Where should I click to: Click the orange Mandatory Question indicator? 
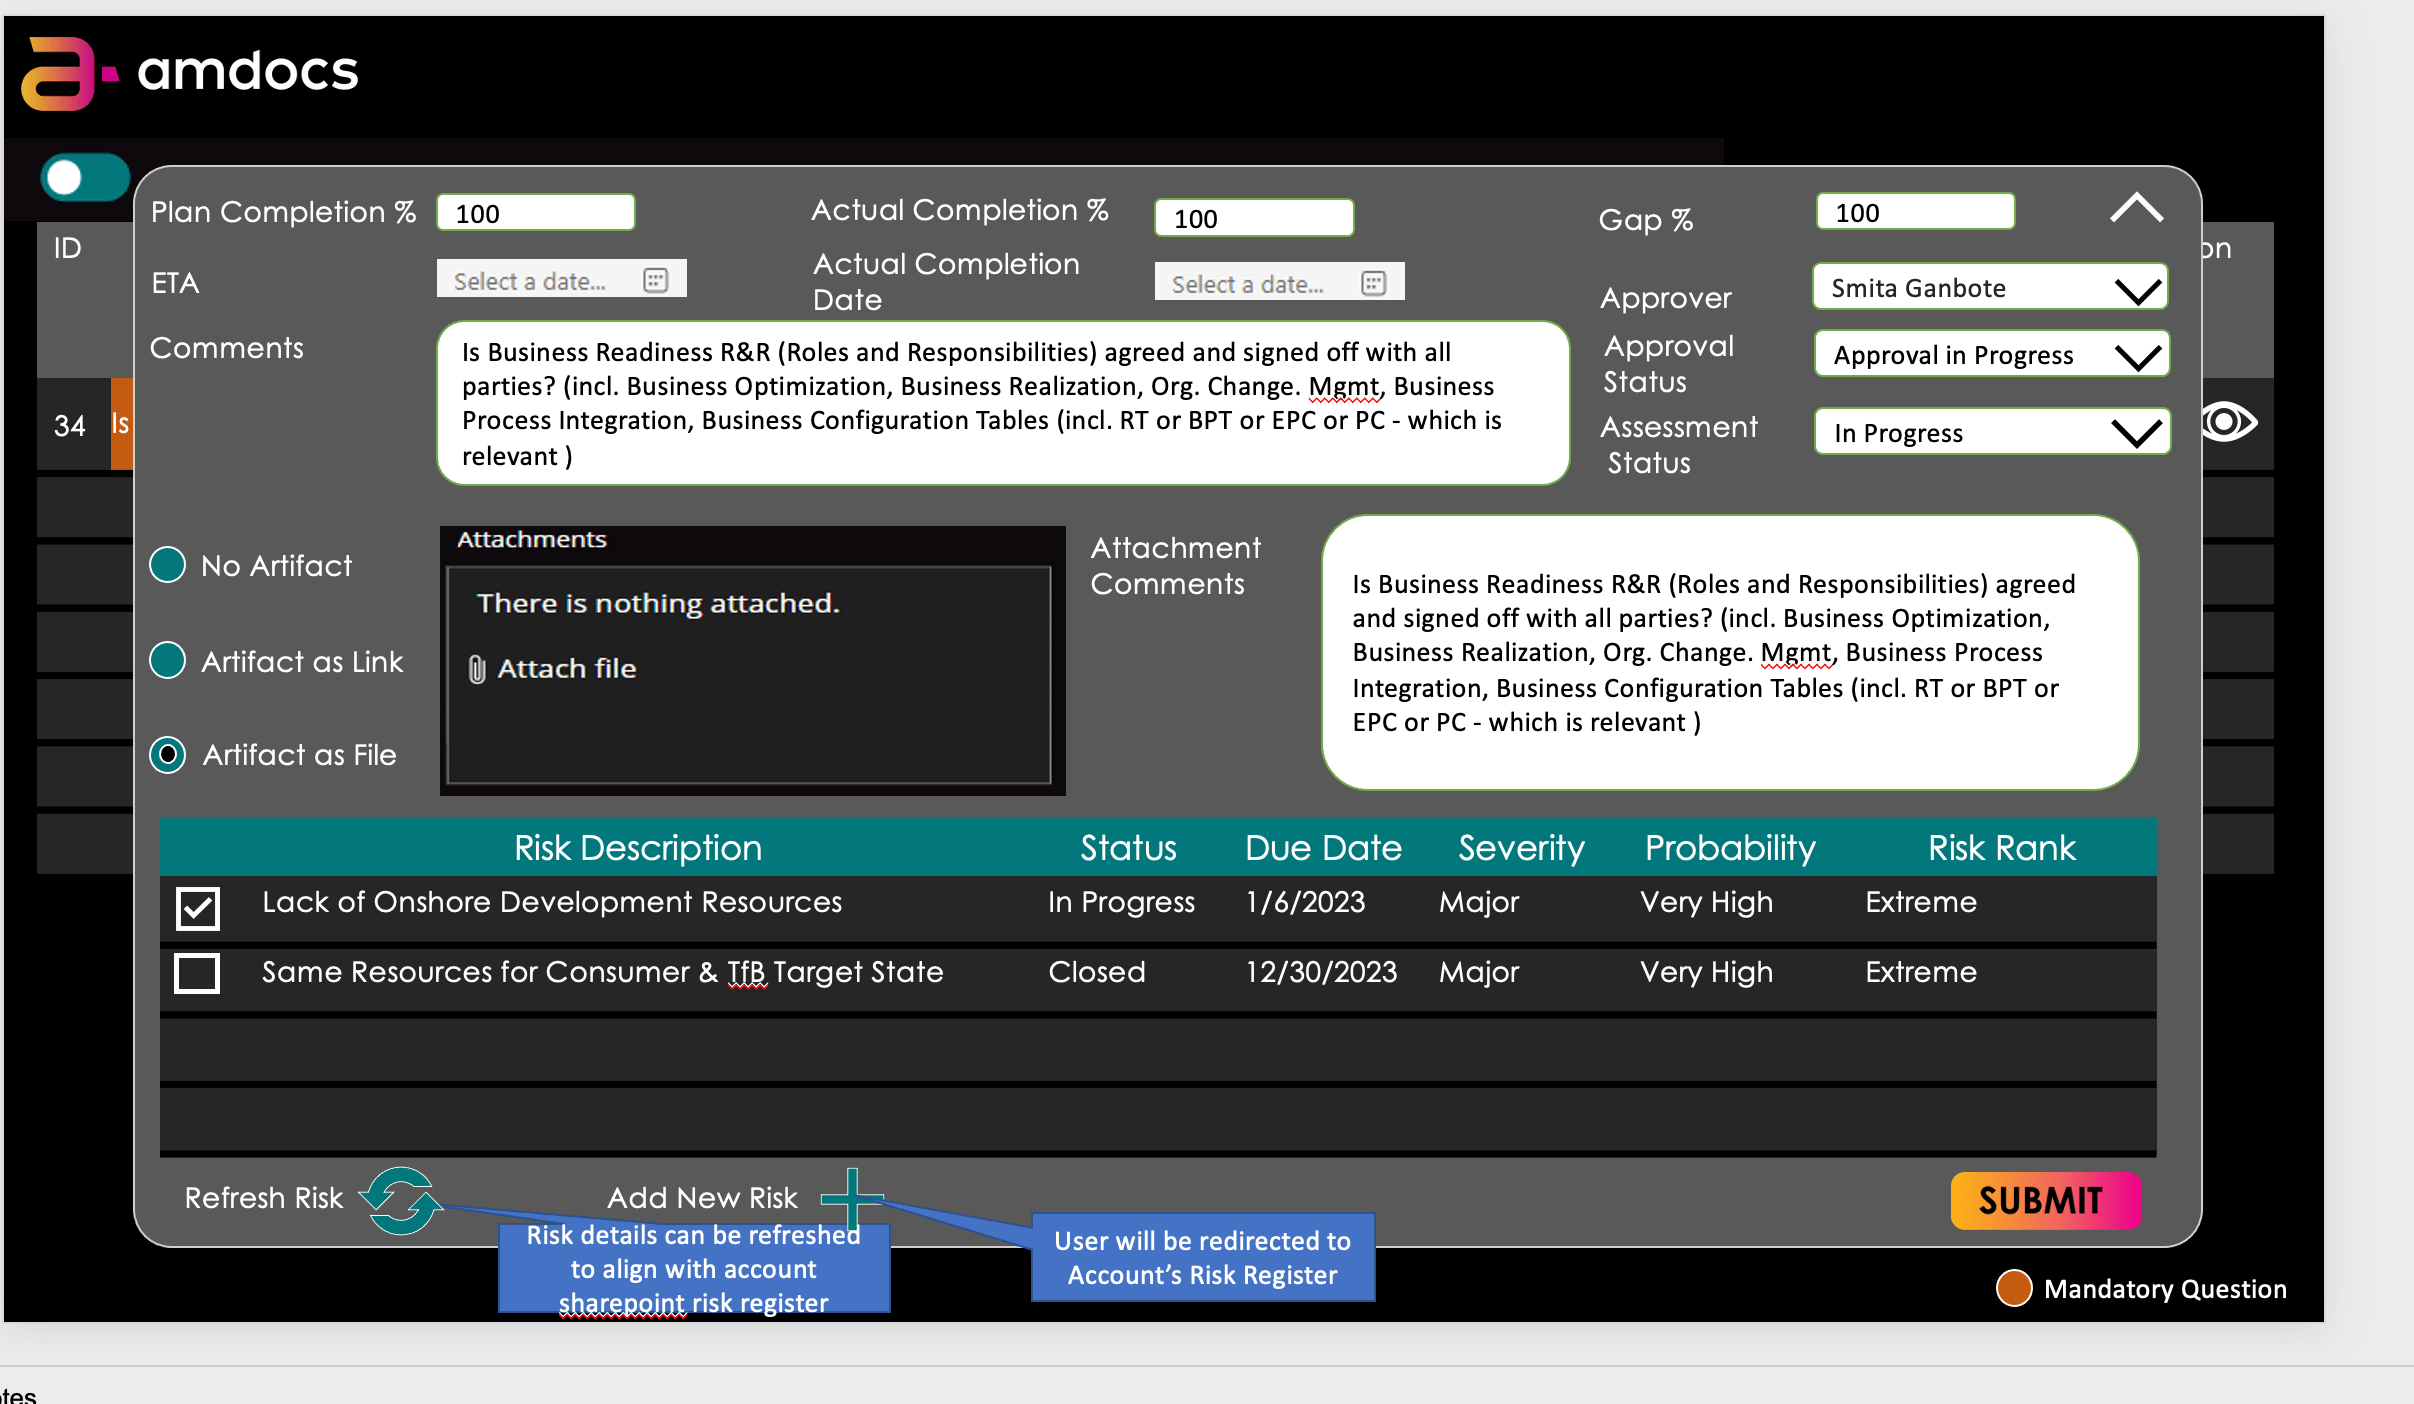pos(2014,1288)
